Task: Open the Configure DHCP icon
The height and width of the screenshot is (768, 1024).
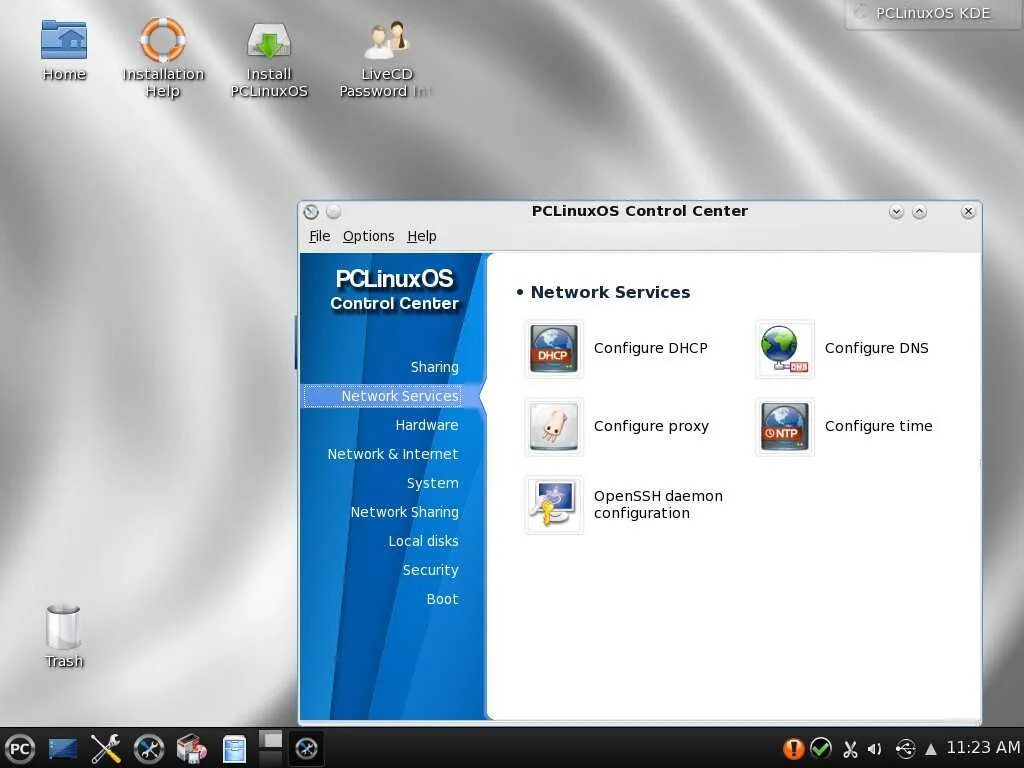Action: [553, 349]
